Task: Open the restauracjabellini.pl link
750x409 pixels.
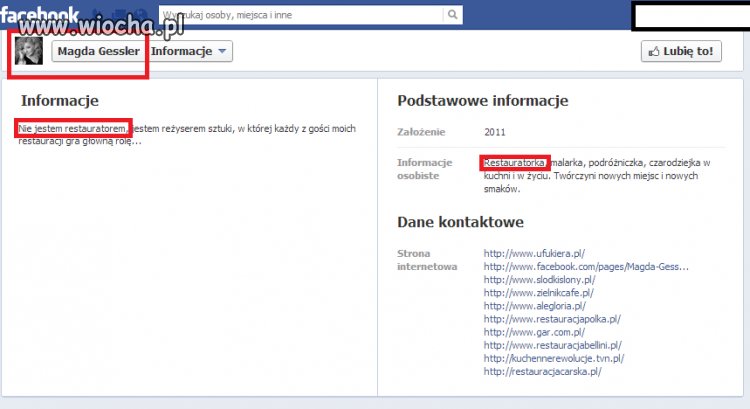Action: tap(552, 345)
